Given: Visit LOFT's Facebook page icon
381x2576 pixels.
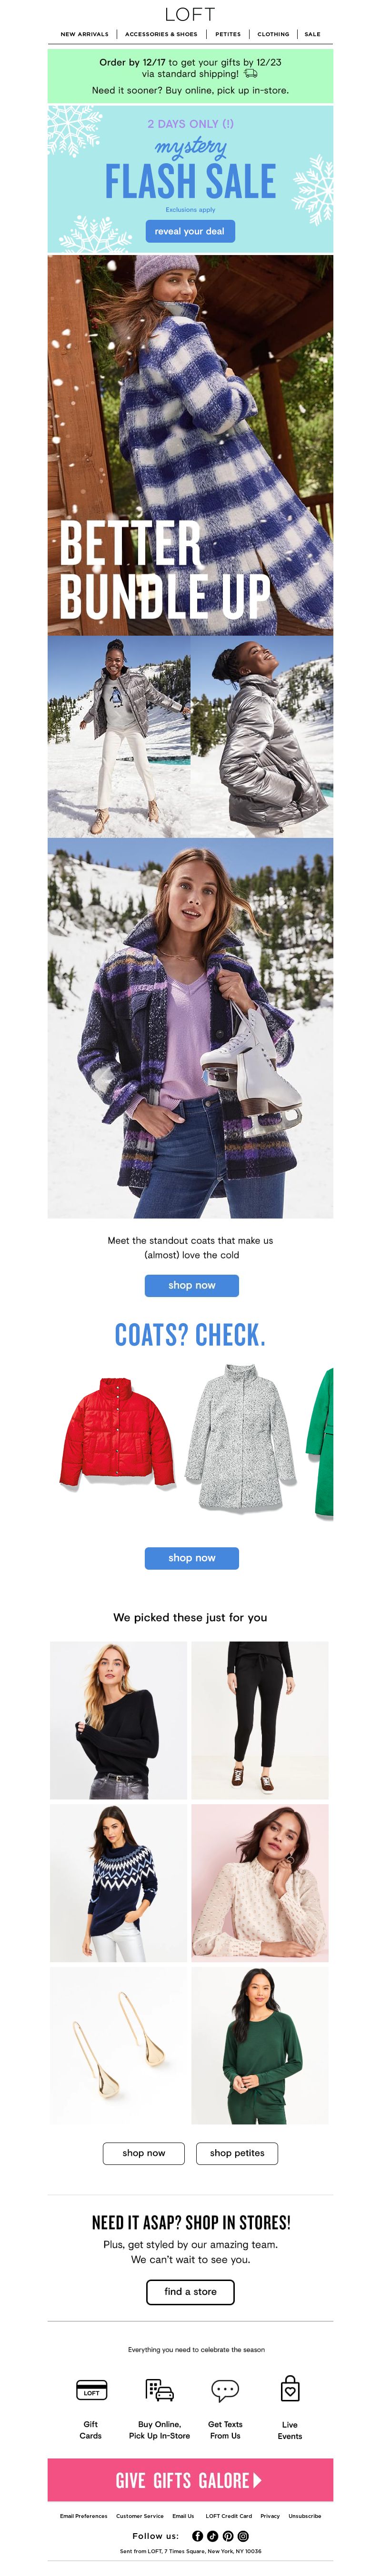Looking at the screenshot, I should [197, 2535].
